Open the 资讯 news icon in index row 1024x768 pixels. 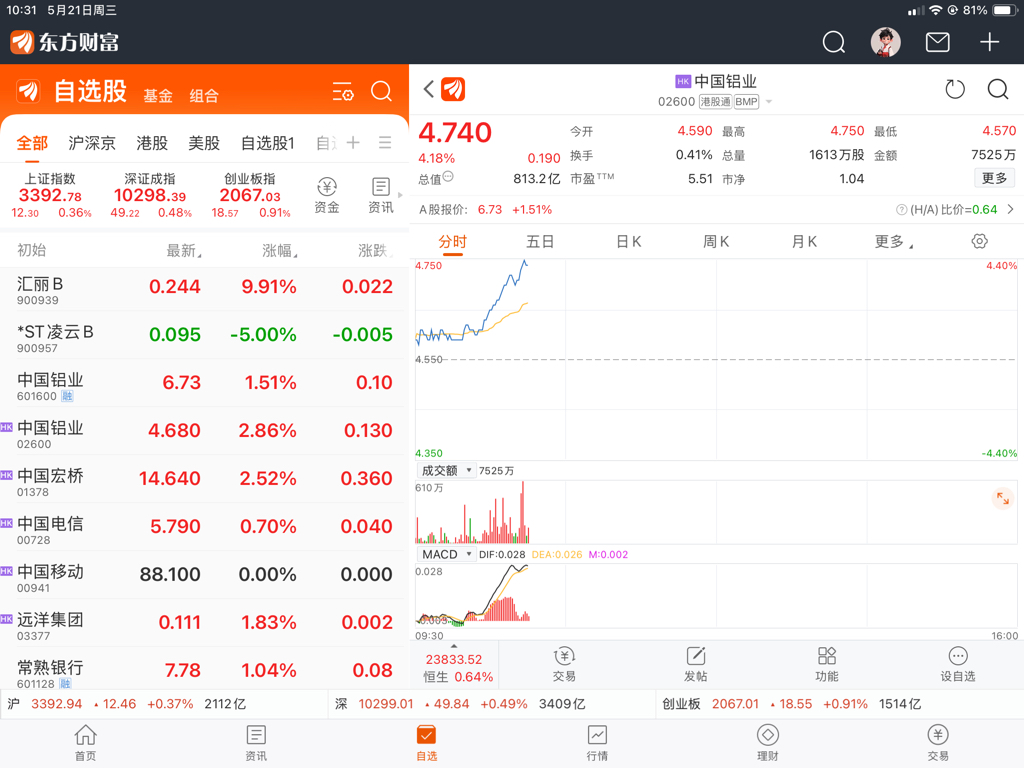click(381, 195)
